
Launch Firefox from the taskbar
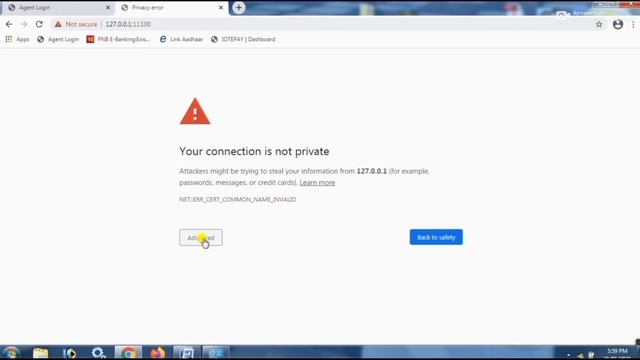[x=158, y=353]
